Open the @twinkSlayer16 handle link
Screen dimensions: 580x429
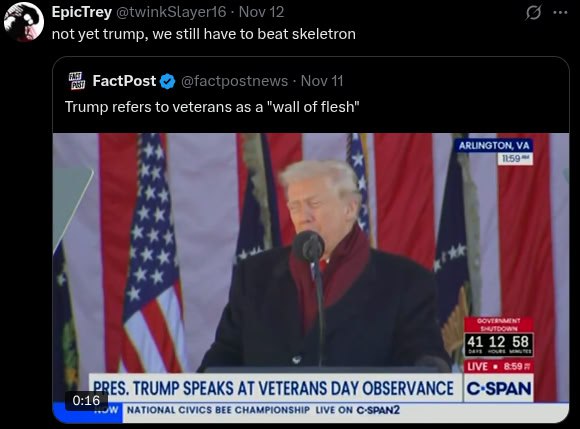click(x=171, y=12)
